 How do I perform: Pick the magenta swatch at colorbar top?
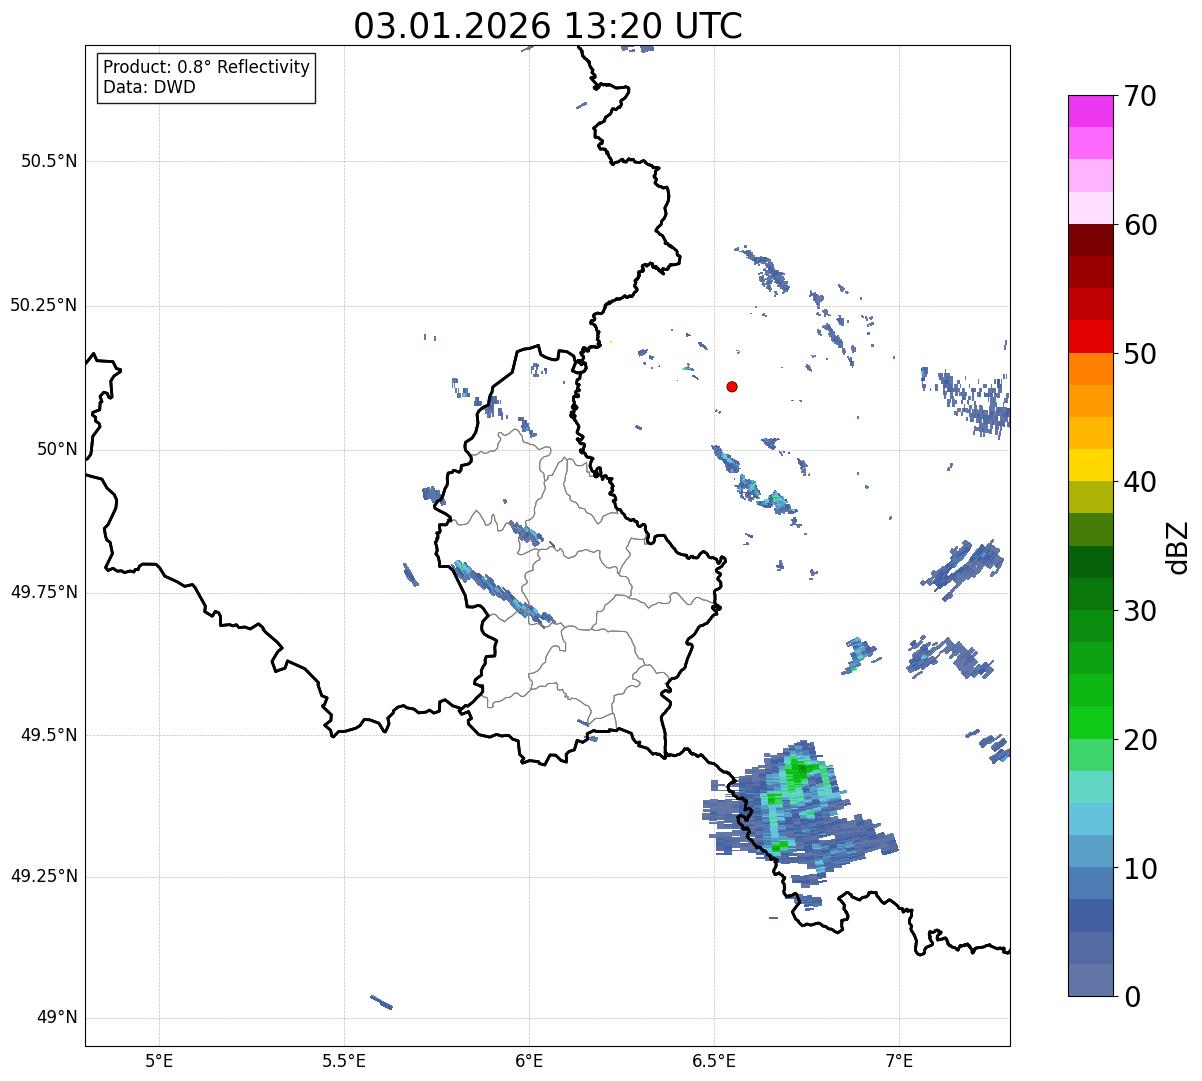click(x=1090, y=111)
